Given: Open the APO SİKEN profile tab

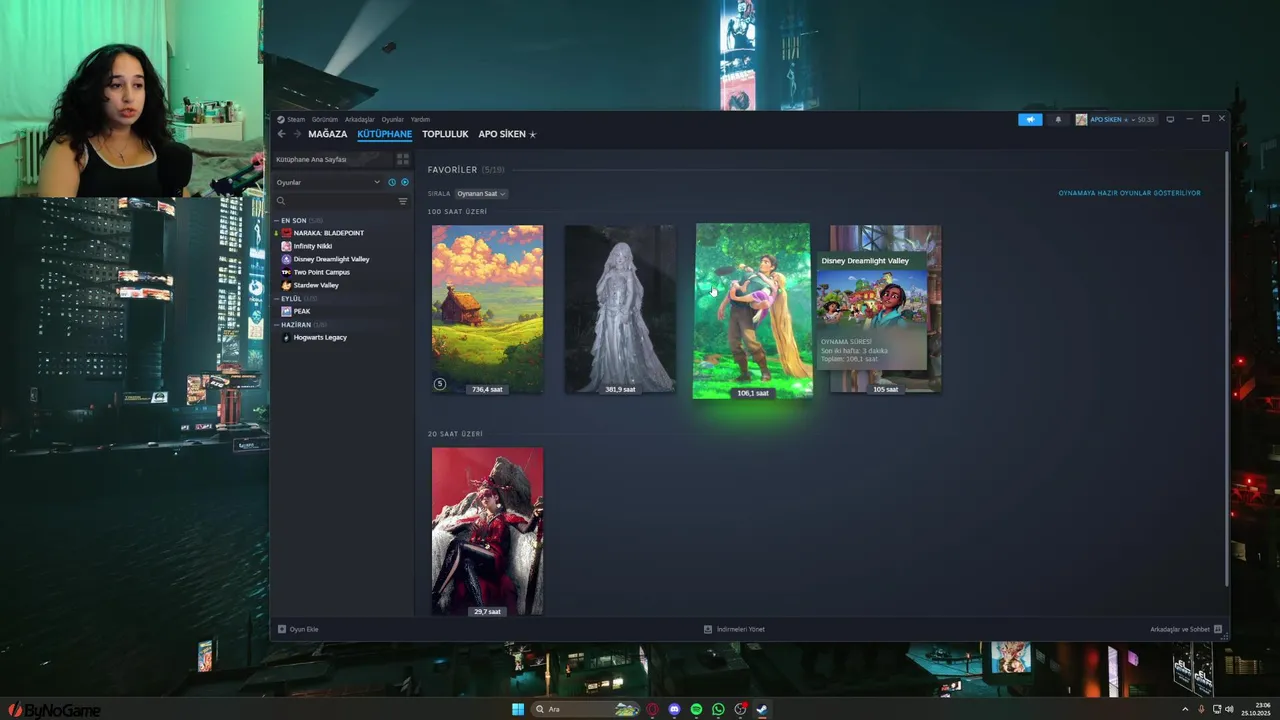Looking at the screenshot, I should [x=507, y=134].
